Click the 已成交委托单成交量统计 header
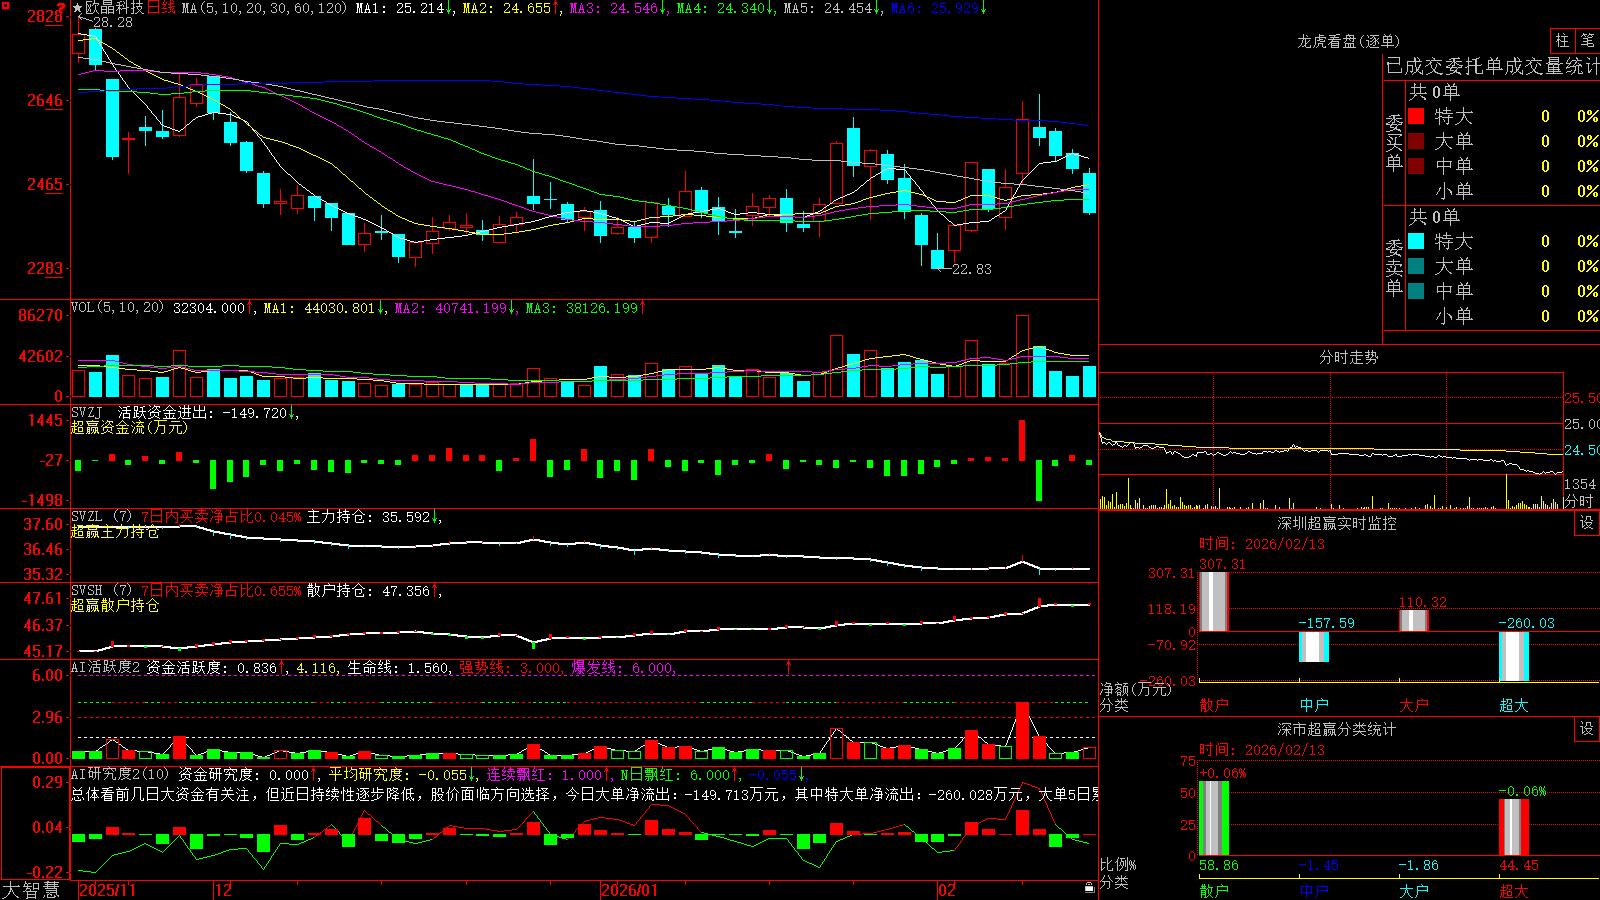 pyautogui.click(x=1492, y=66)
